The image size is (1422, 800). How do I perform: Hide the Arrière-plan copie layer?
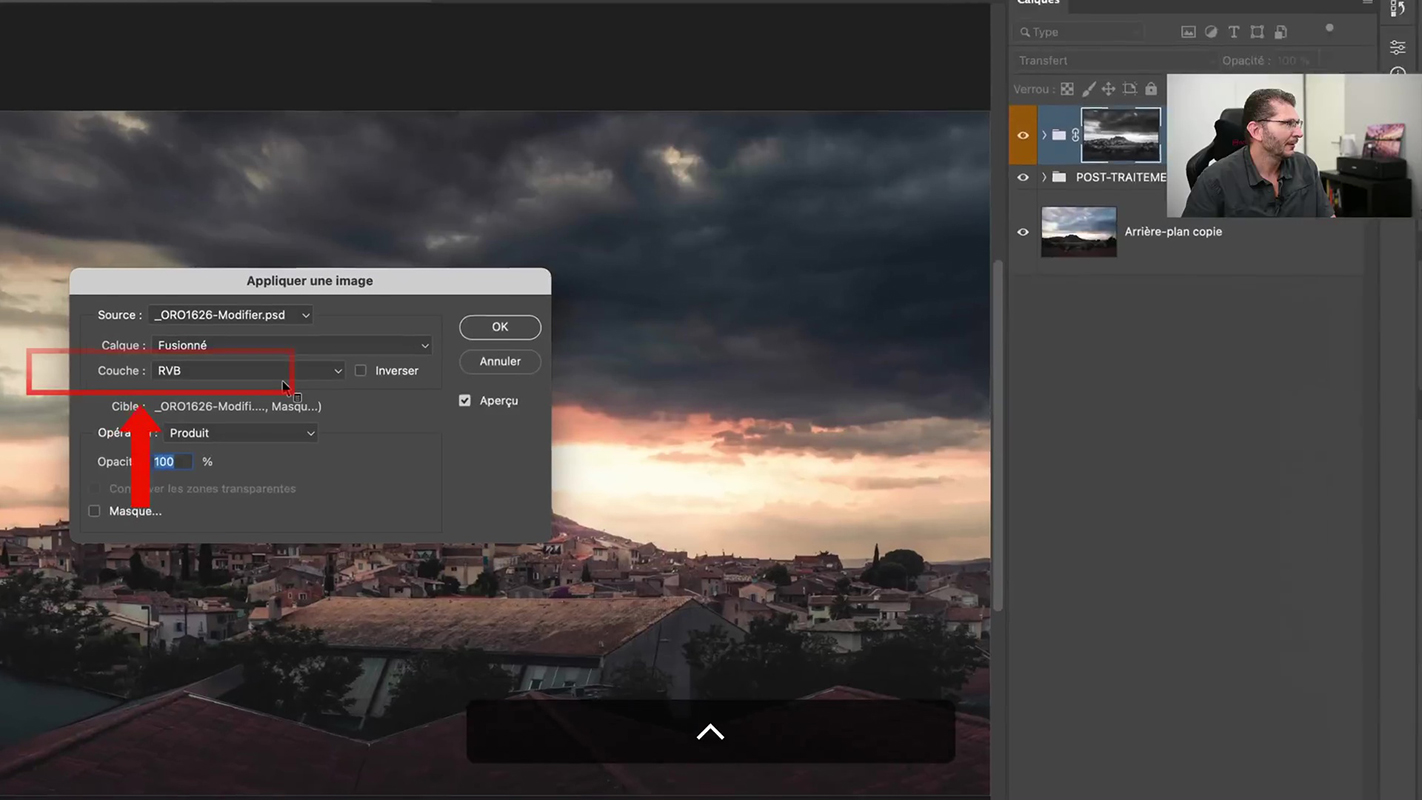click(1023, 232)
